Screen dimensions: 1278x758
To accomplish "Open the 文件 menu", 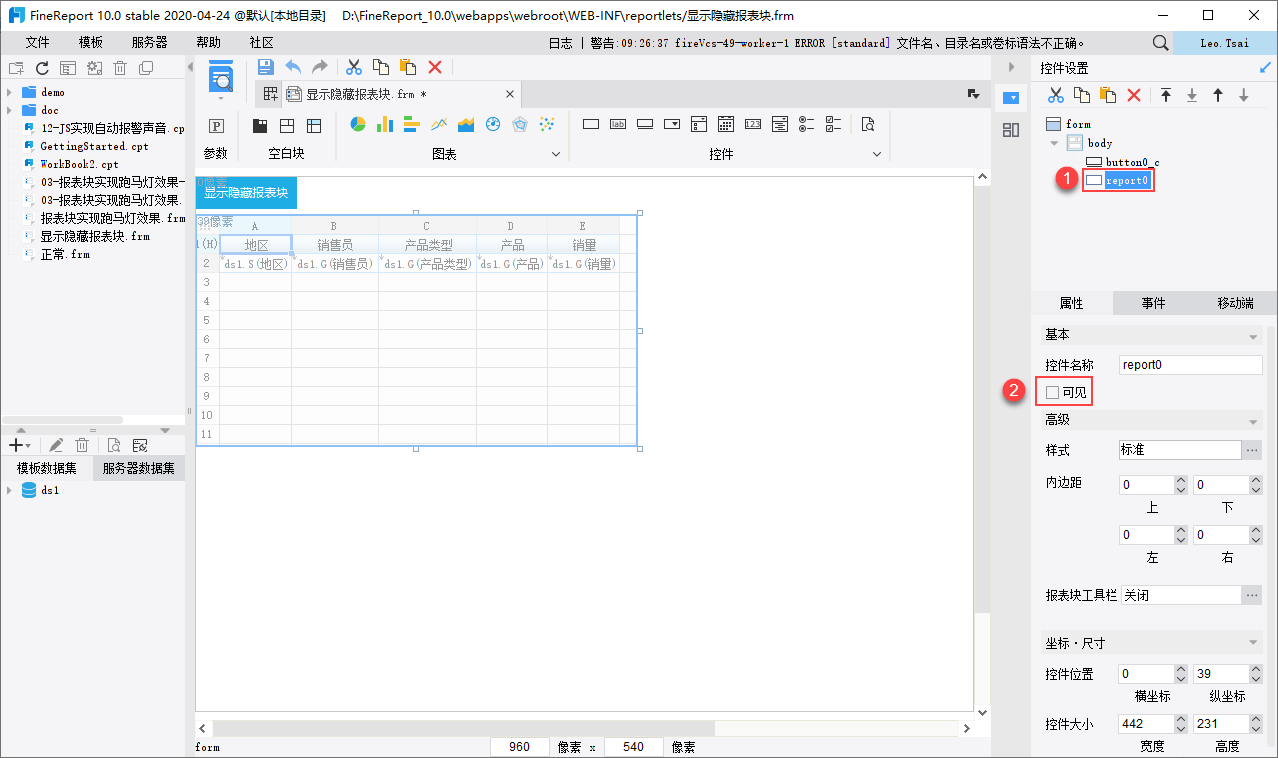I will pyautogui.click(x=37, y=43).
